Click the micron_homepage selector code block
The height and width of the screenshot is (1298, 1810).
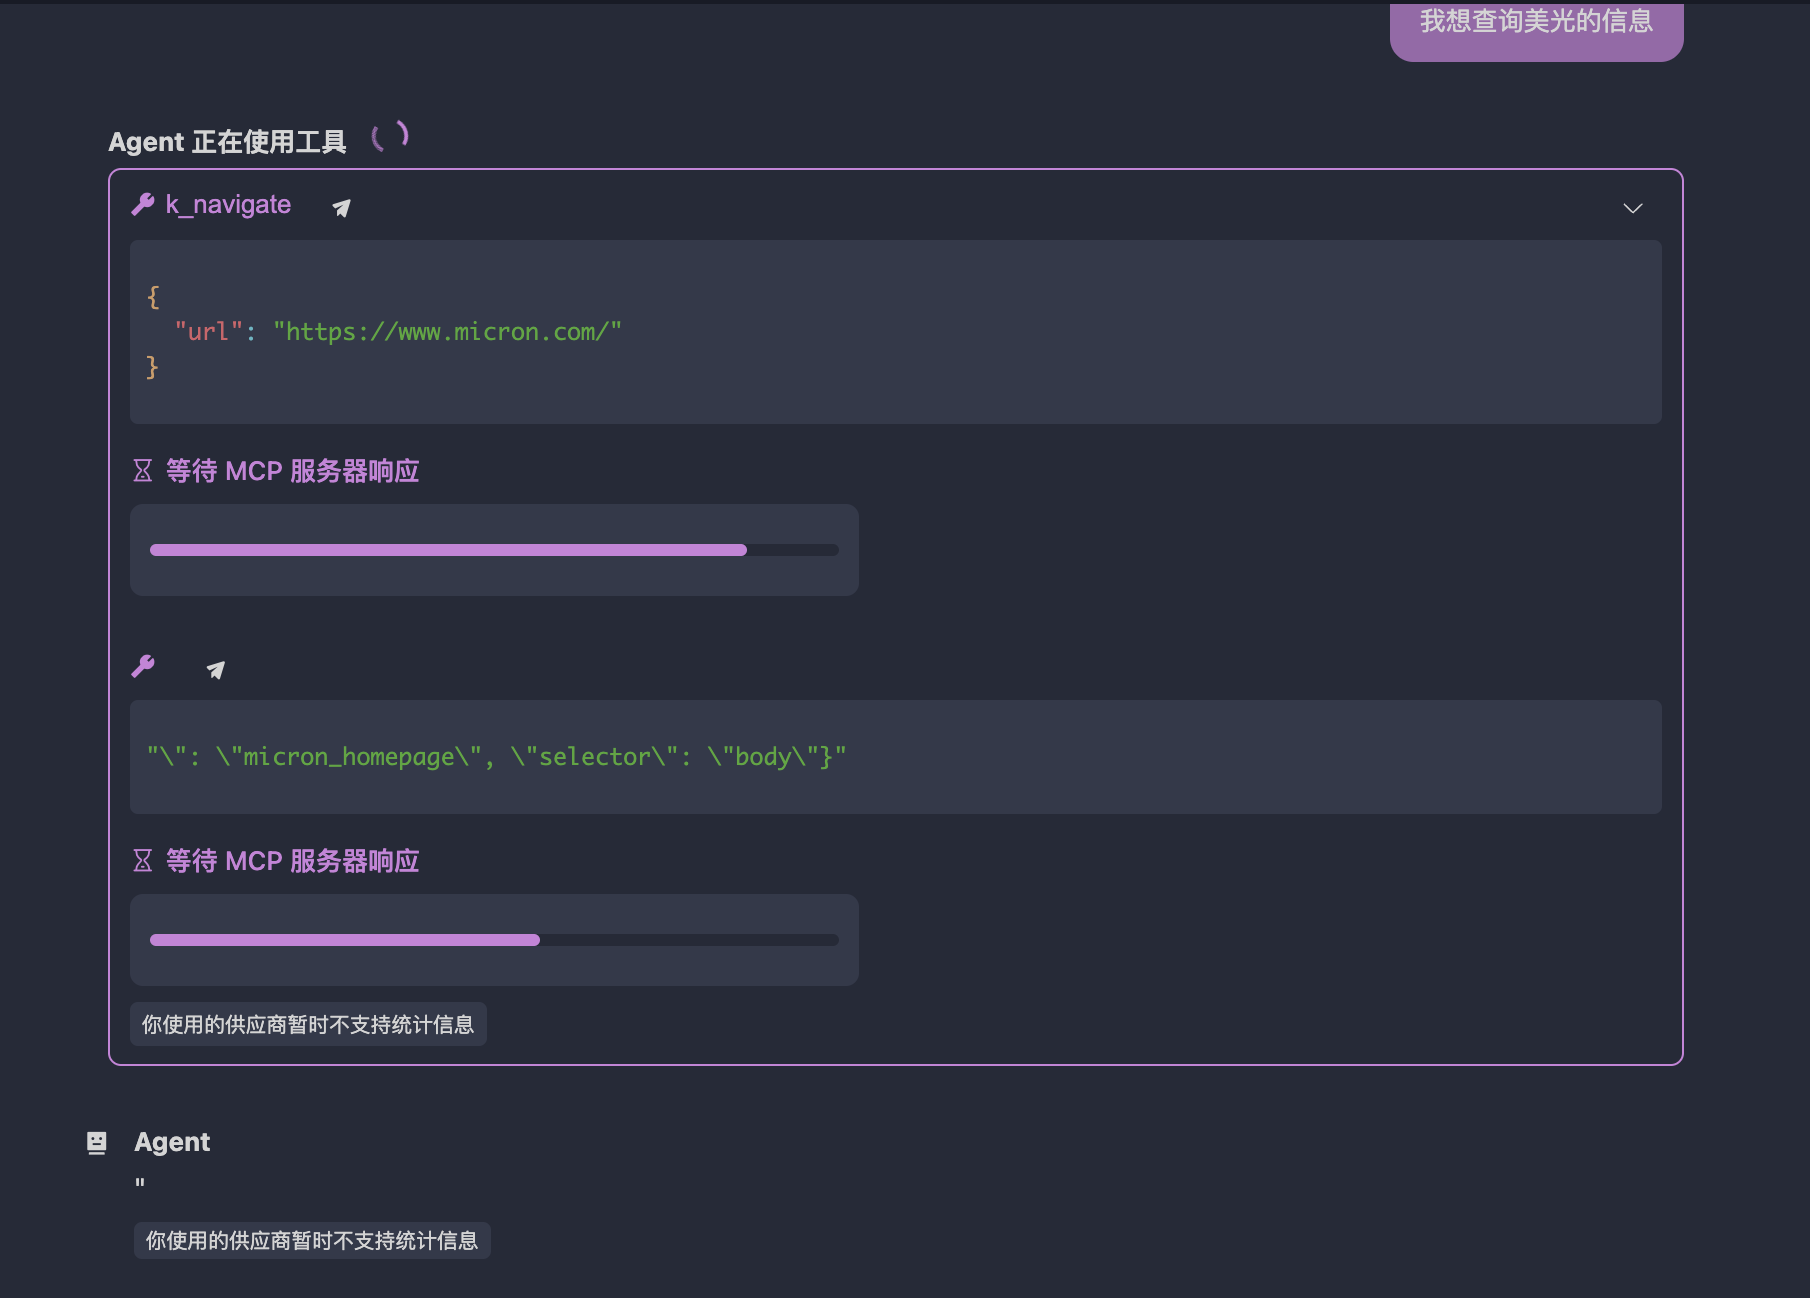pyautogui.click(x=895, y=757)
